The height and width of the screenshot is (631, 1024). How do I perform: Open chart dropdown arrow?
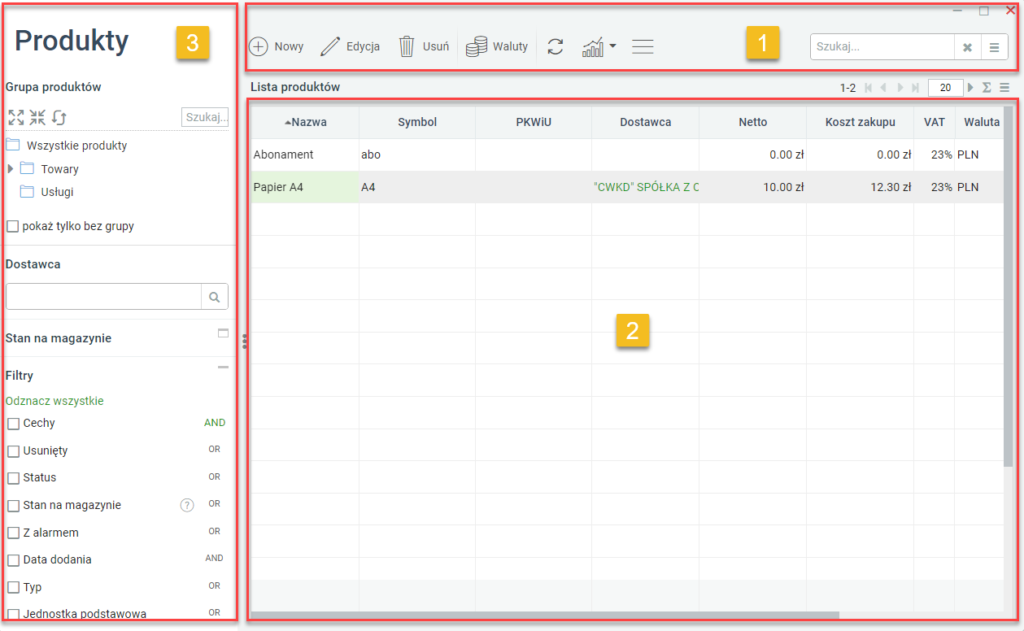click(x=613, y=46)
